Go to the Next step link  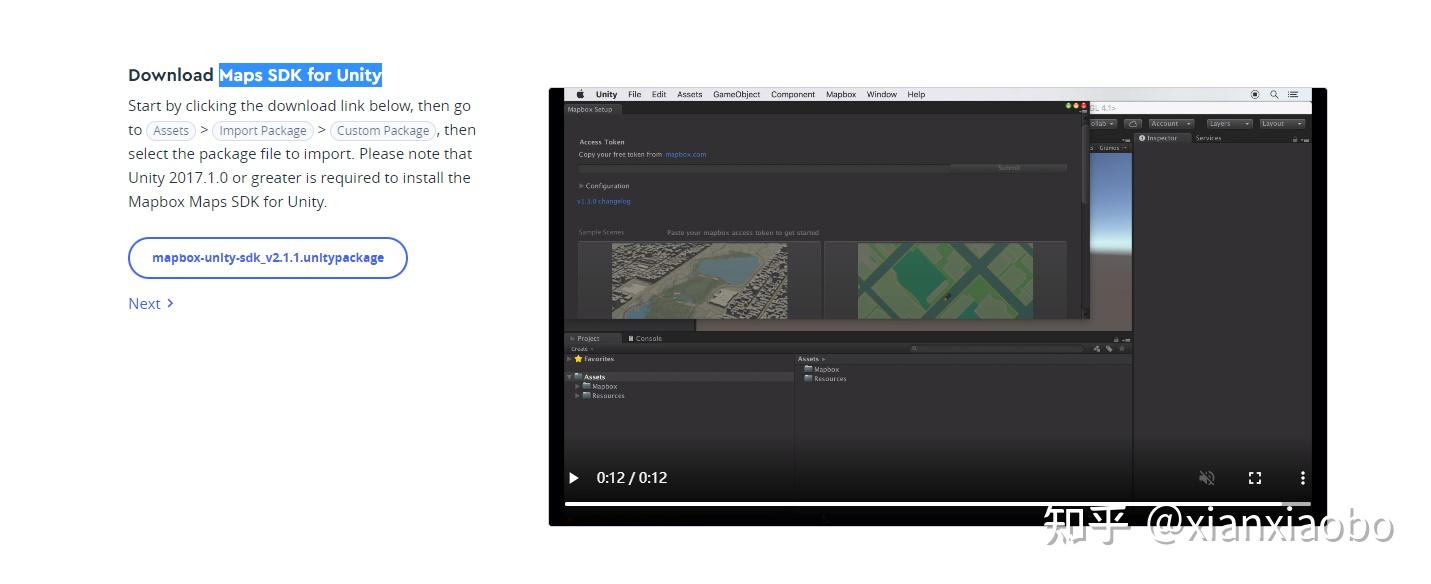point(151,304)
